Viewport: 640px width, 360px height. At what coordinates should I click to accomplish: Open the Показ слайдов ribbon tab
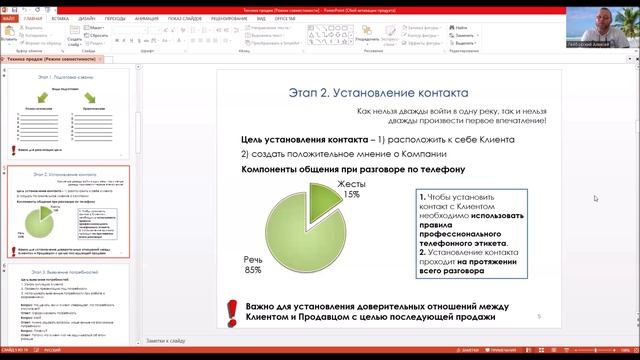(184, 18)
